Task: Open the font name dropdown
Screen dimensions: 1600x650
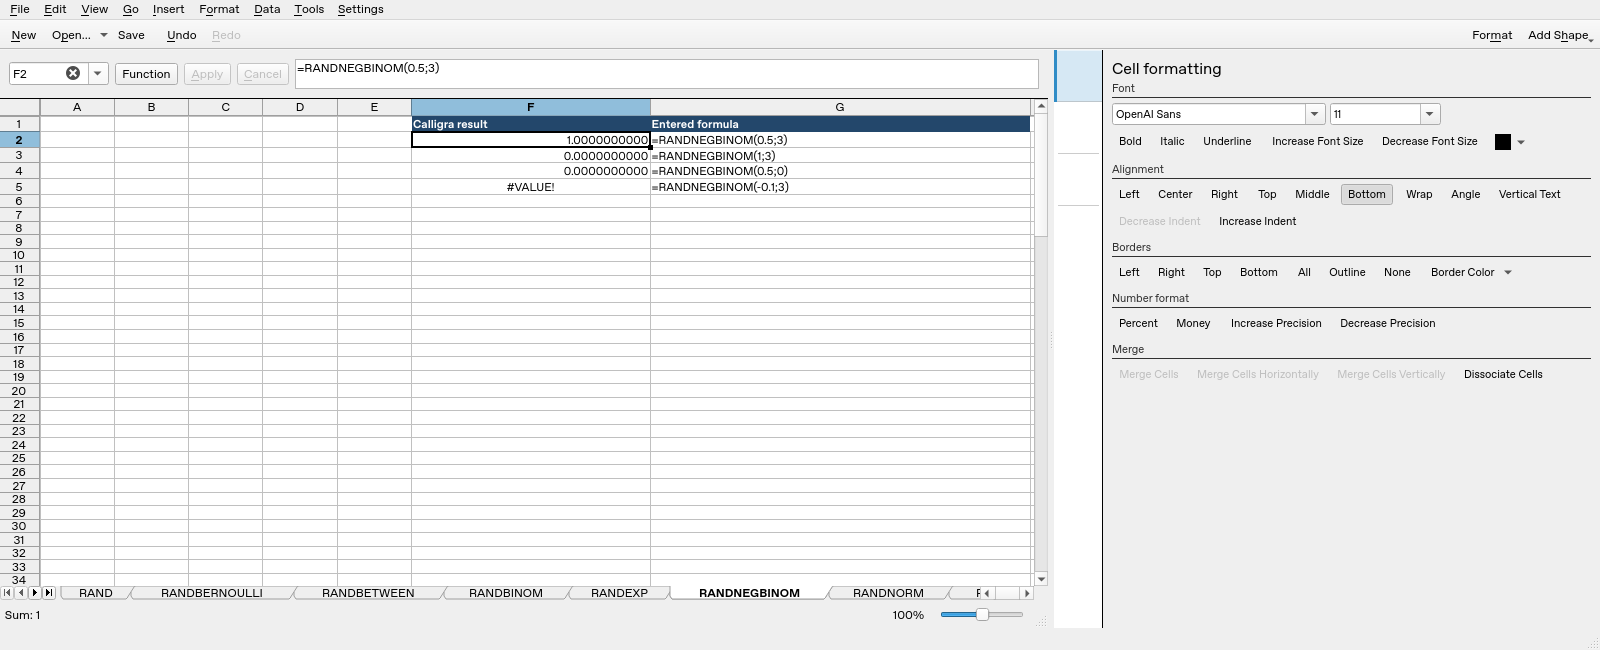Action: [1315, 114]
